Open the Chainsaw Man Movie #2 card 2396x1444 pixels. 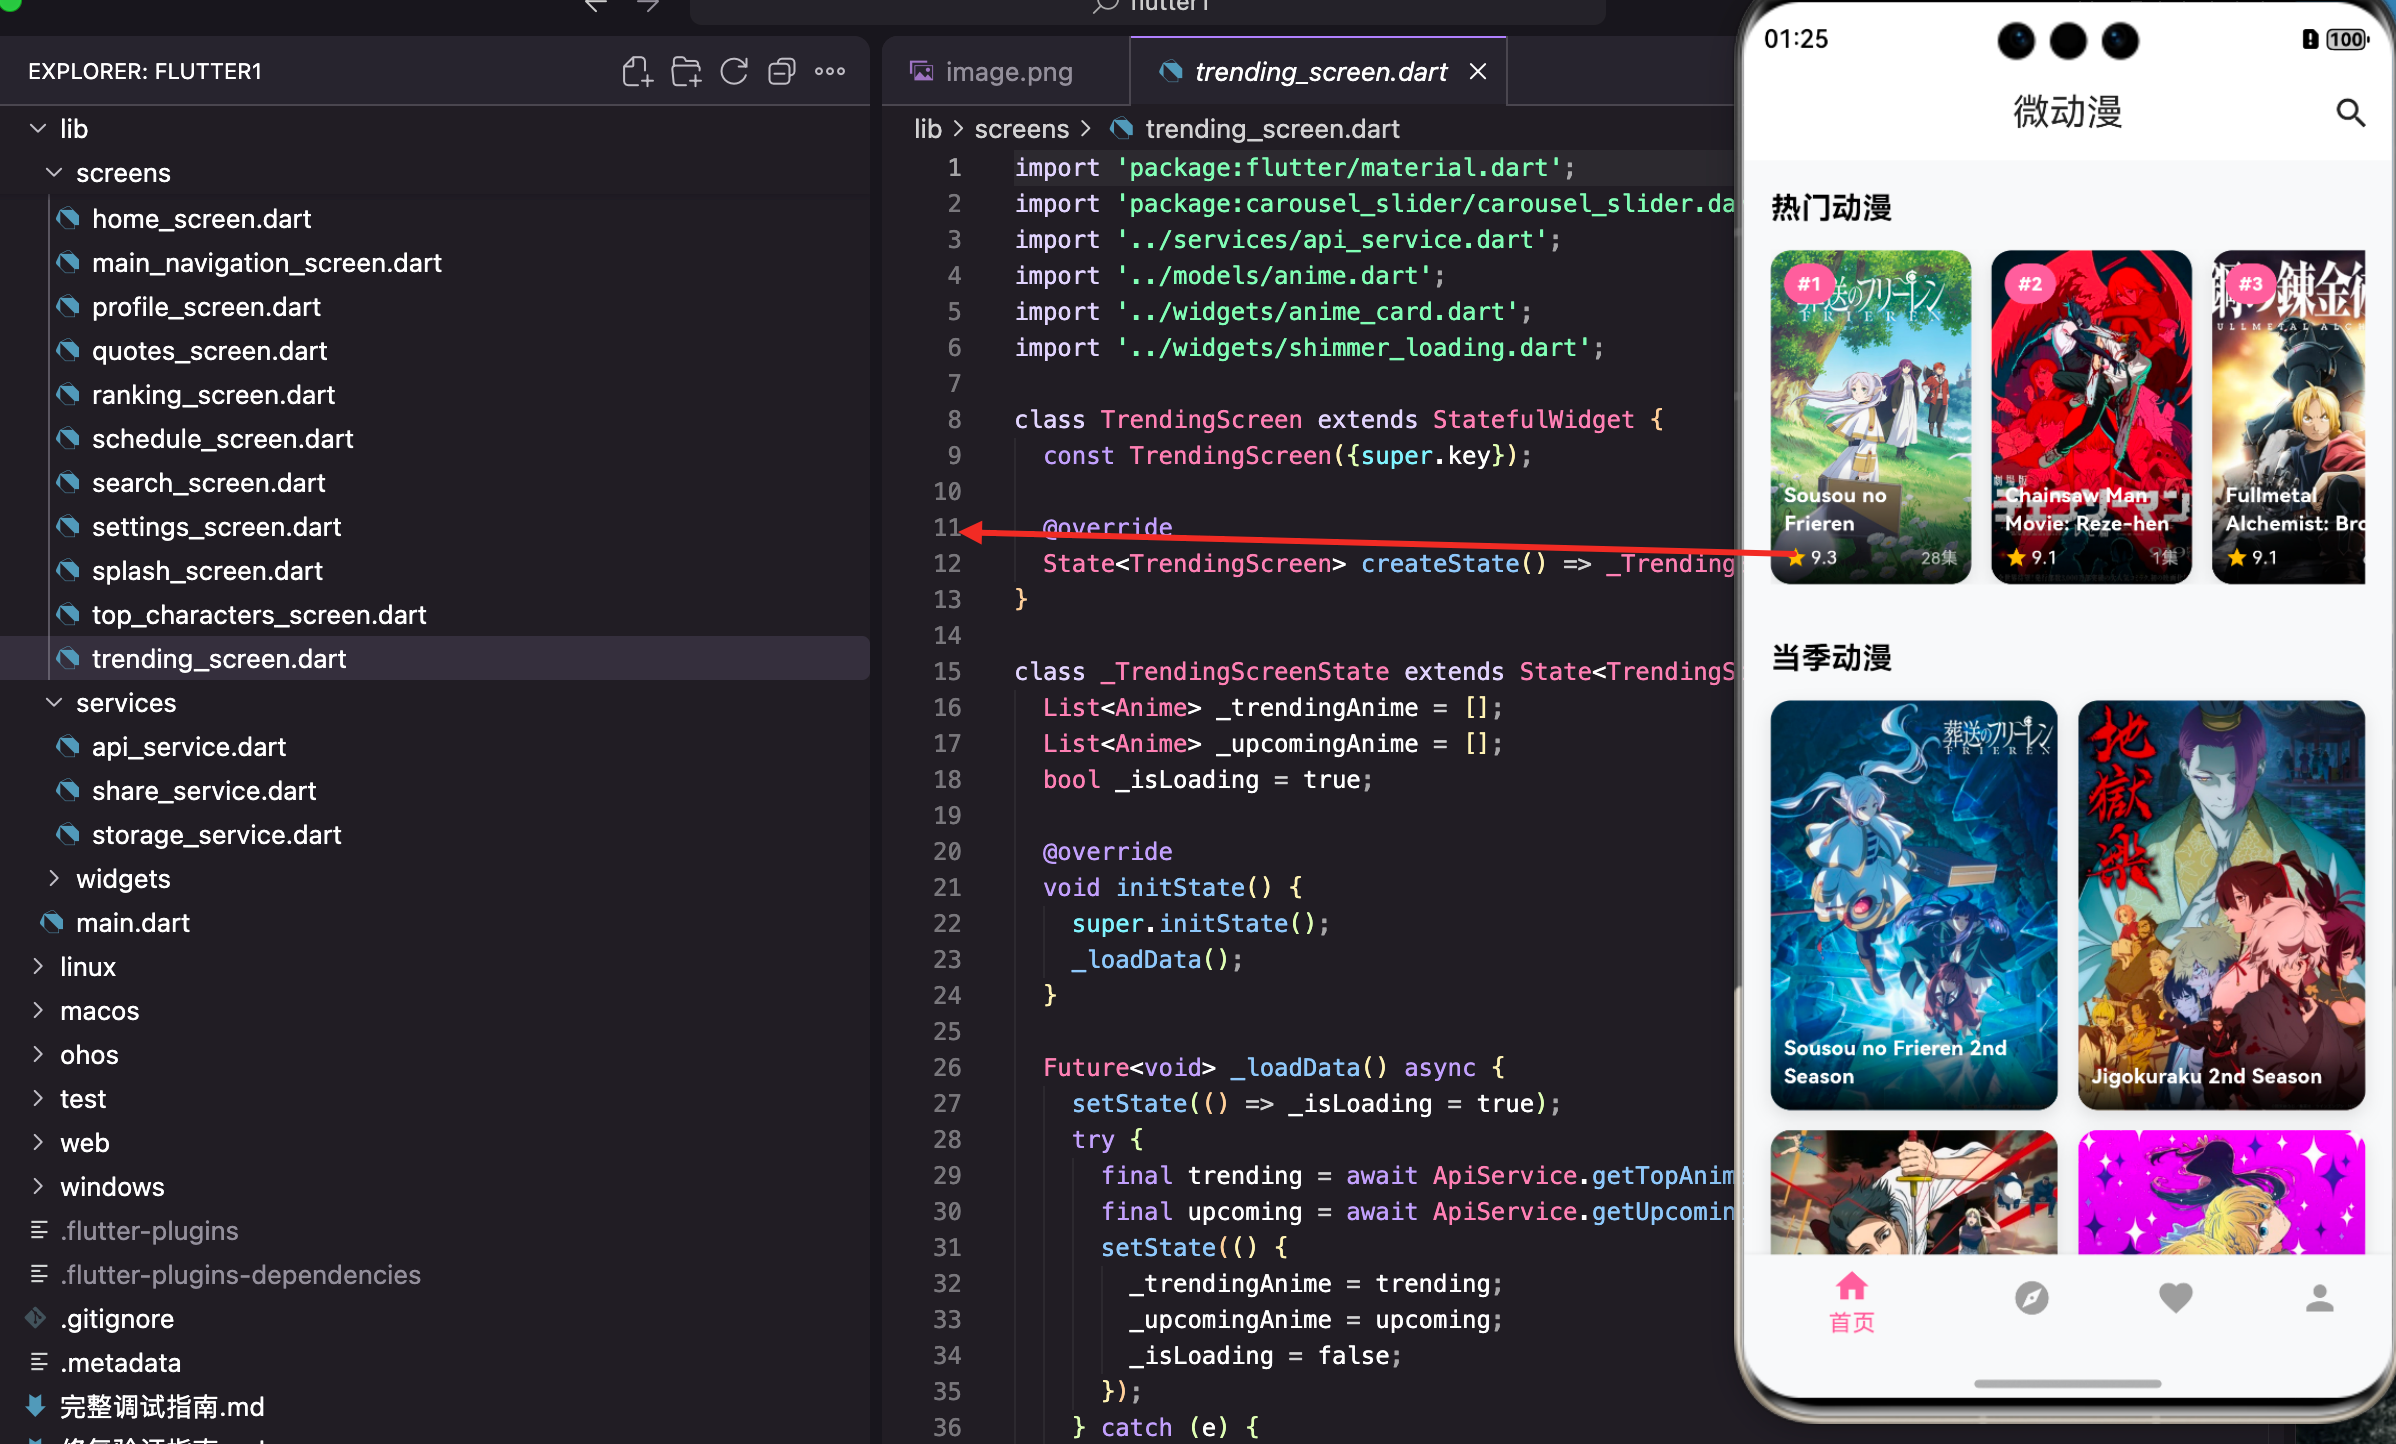2091,416
